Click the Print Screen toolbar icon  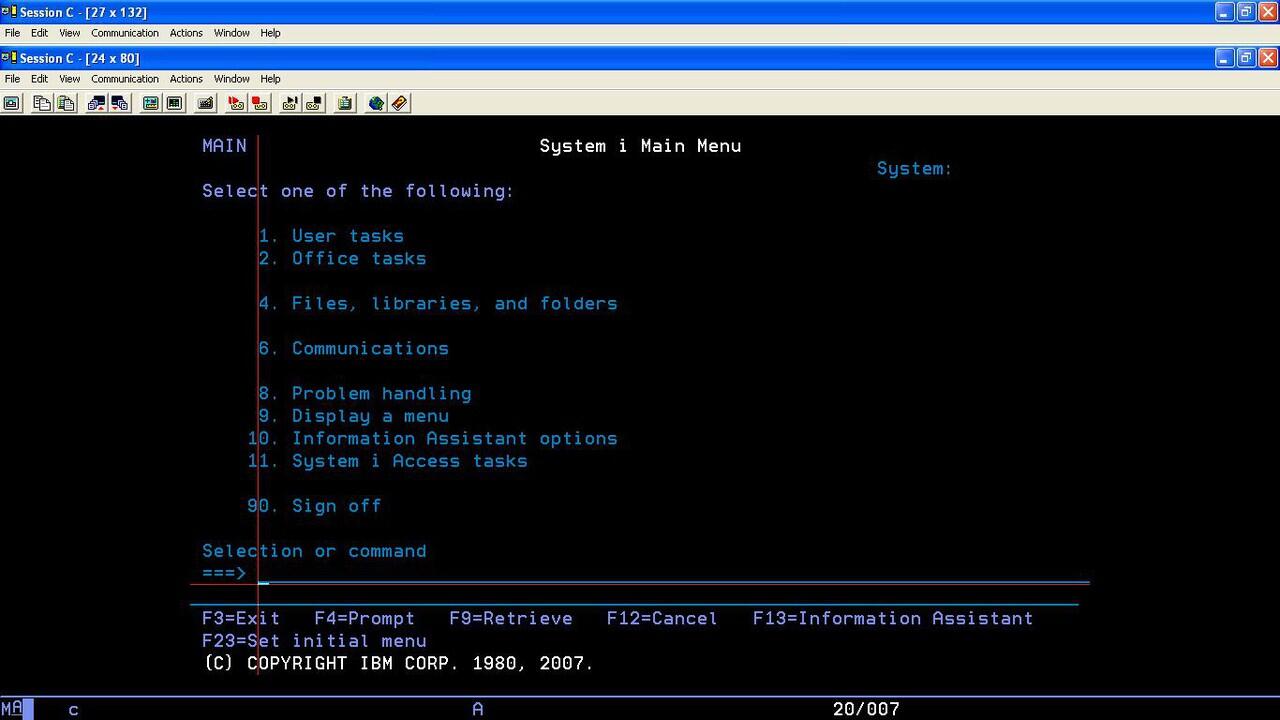(12, 103)
